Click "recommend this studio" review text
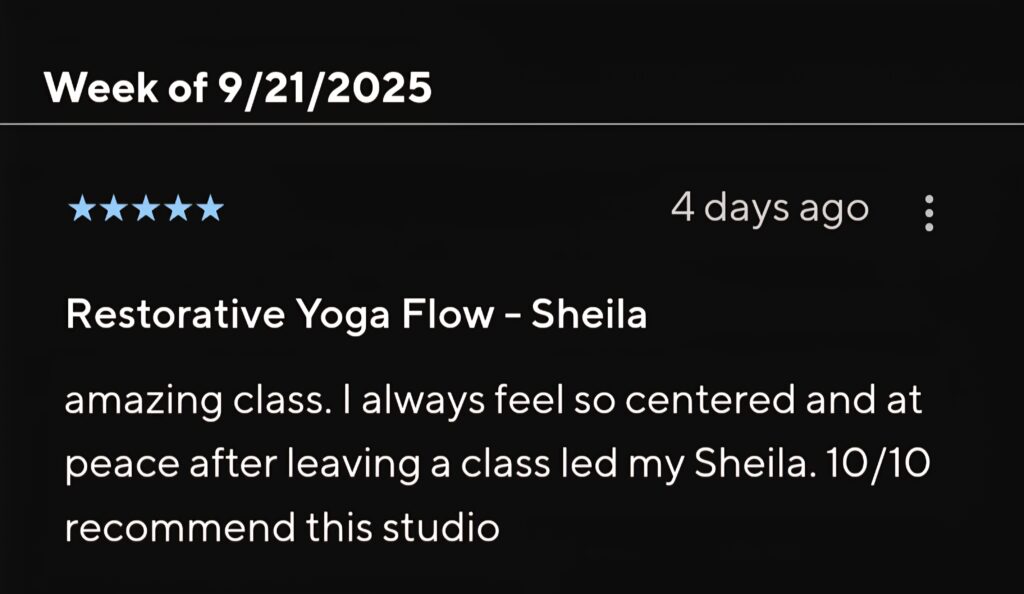Viewport: 1024px width, 594px height. [x=282, y=526]
